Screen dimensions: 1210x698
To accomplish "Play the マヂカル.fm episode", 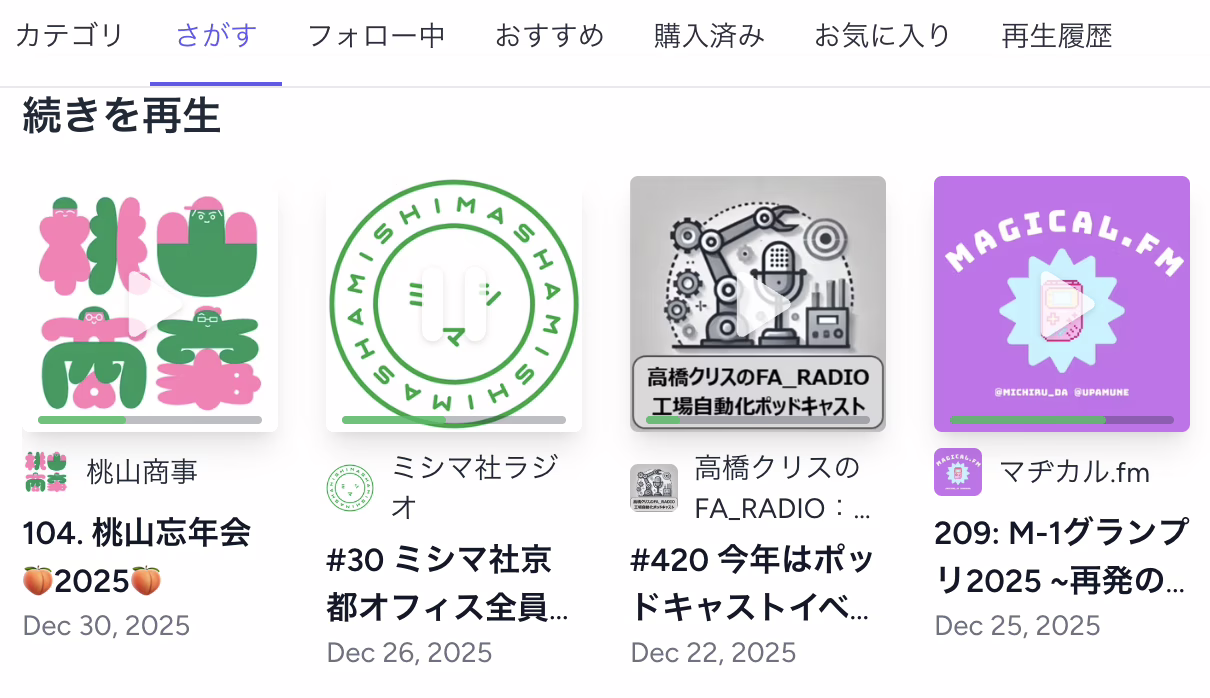I will point(1062,304).
